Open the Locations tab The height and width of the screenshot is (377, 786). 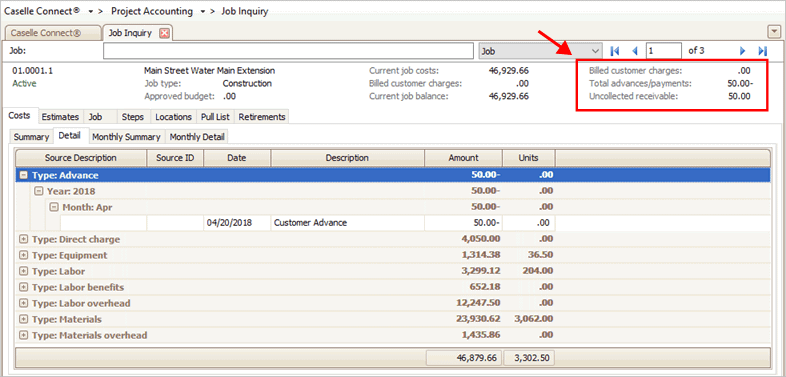coord(173,117)
